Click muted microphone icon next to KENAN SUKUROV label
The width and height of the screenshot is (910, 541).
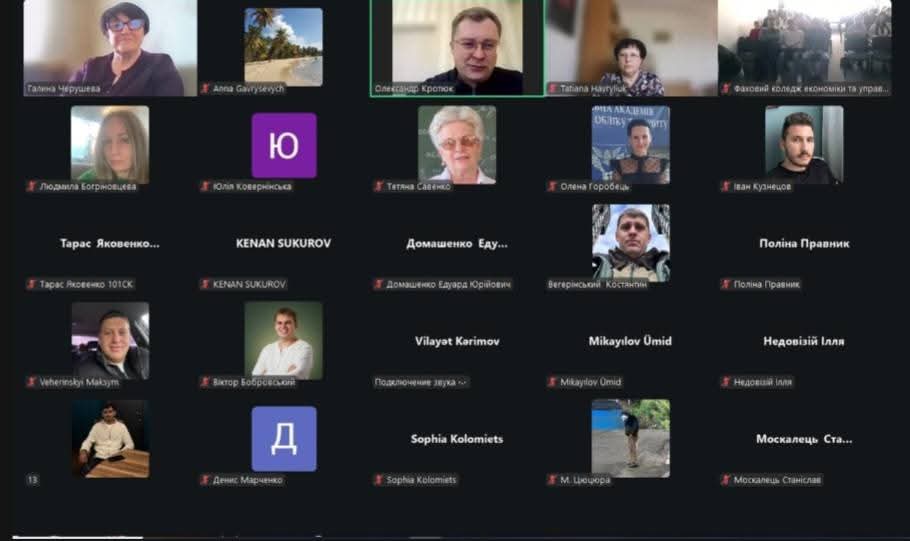(205, 284)
